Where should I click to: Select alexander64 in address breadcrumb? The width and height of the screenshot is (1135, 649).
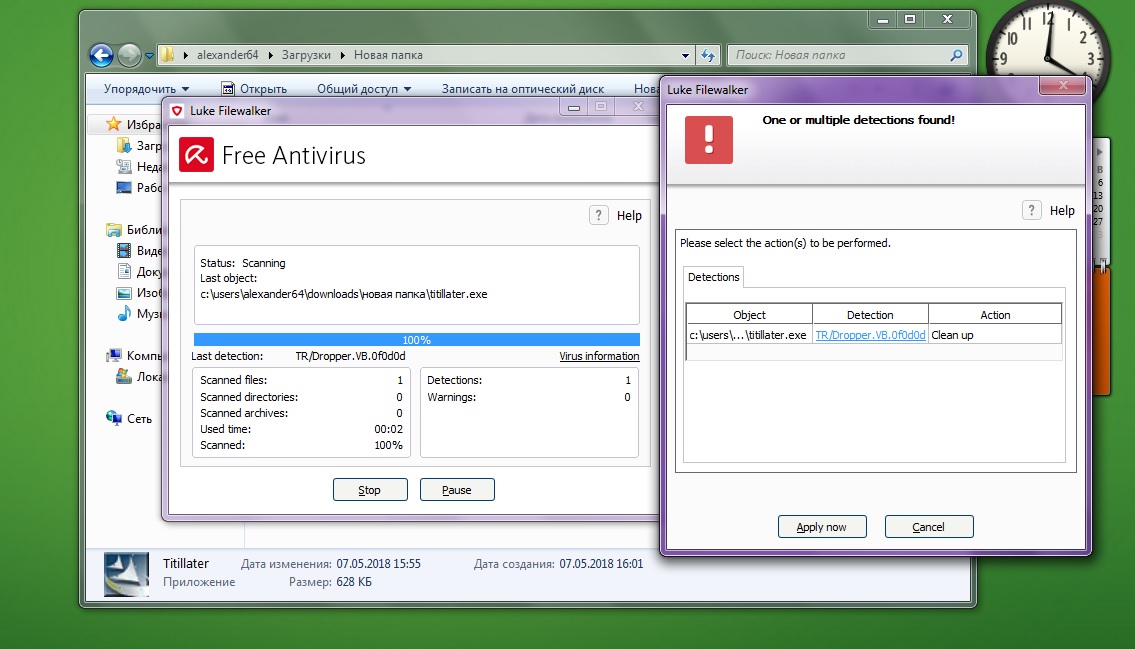(x=227, y=55)
